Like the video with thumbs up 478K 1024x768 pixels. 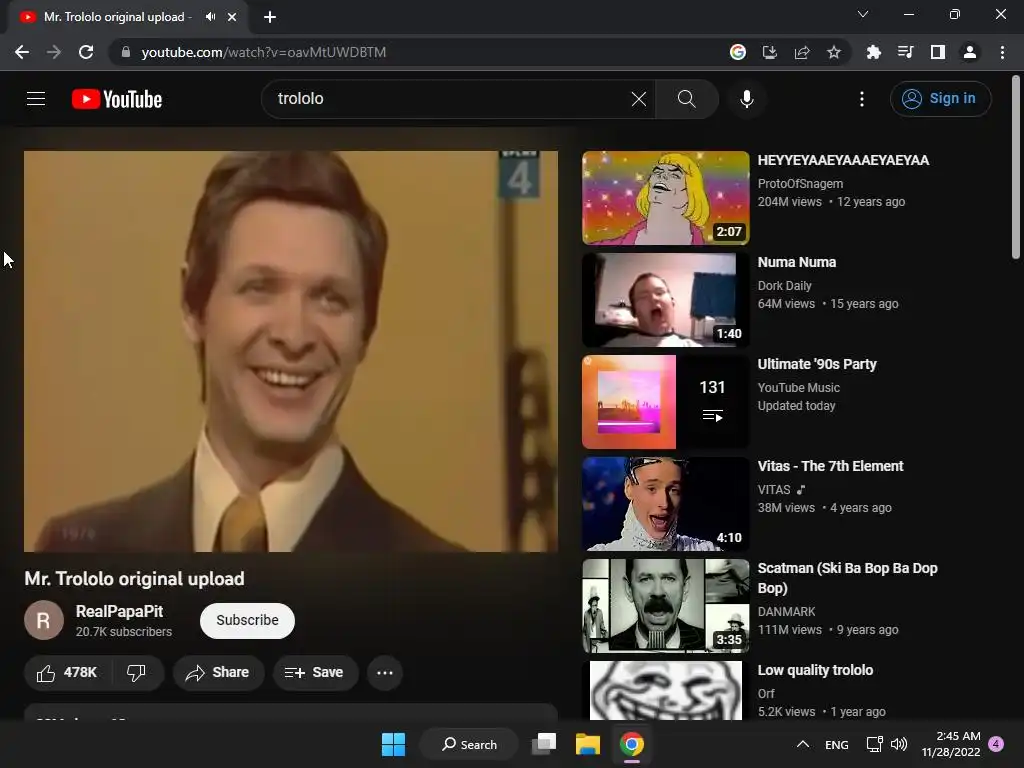67,673
